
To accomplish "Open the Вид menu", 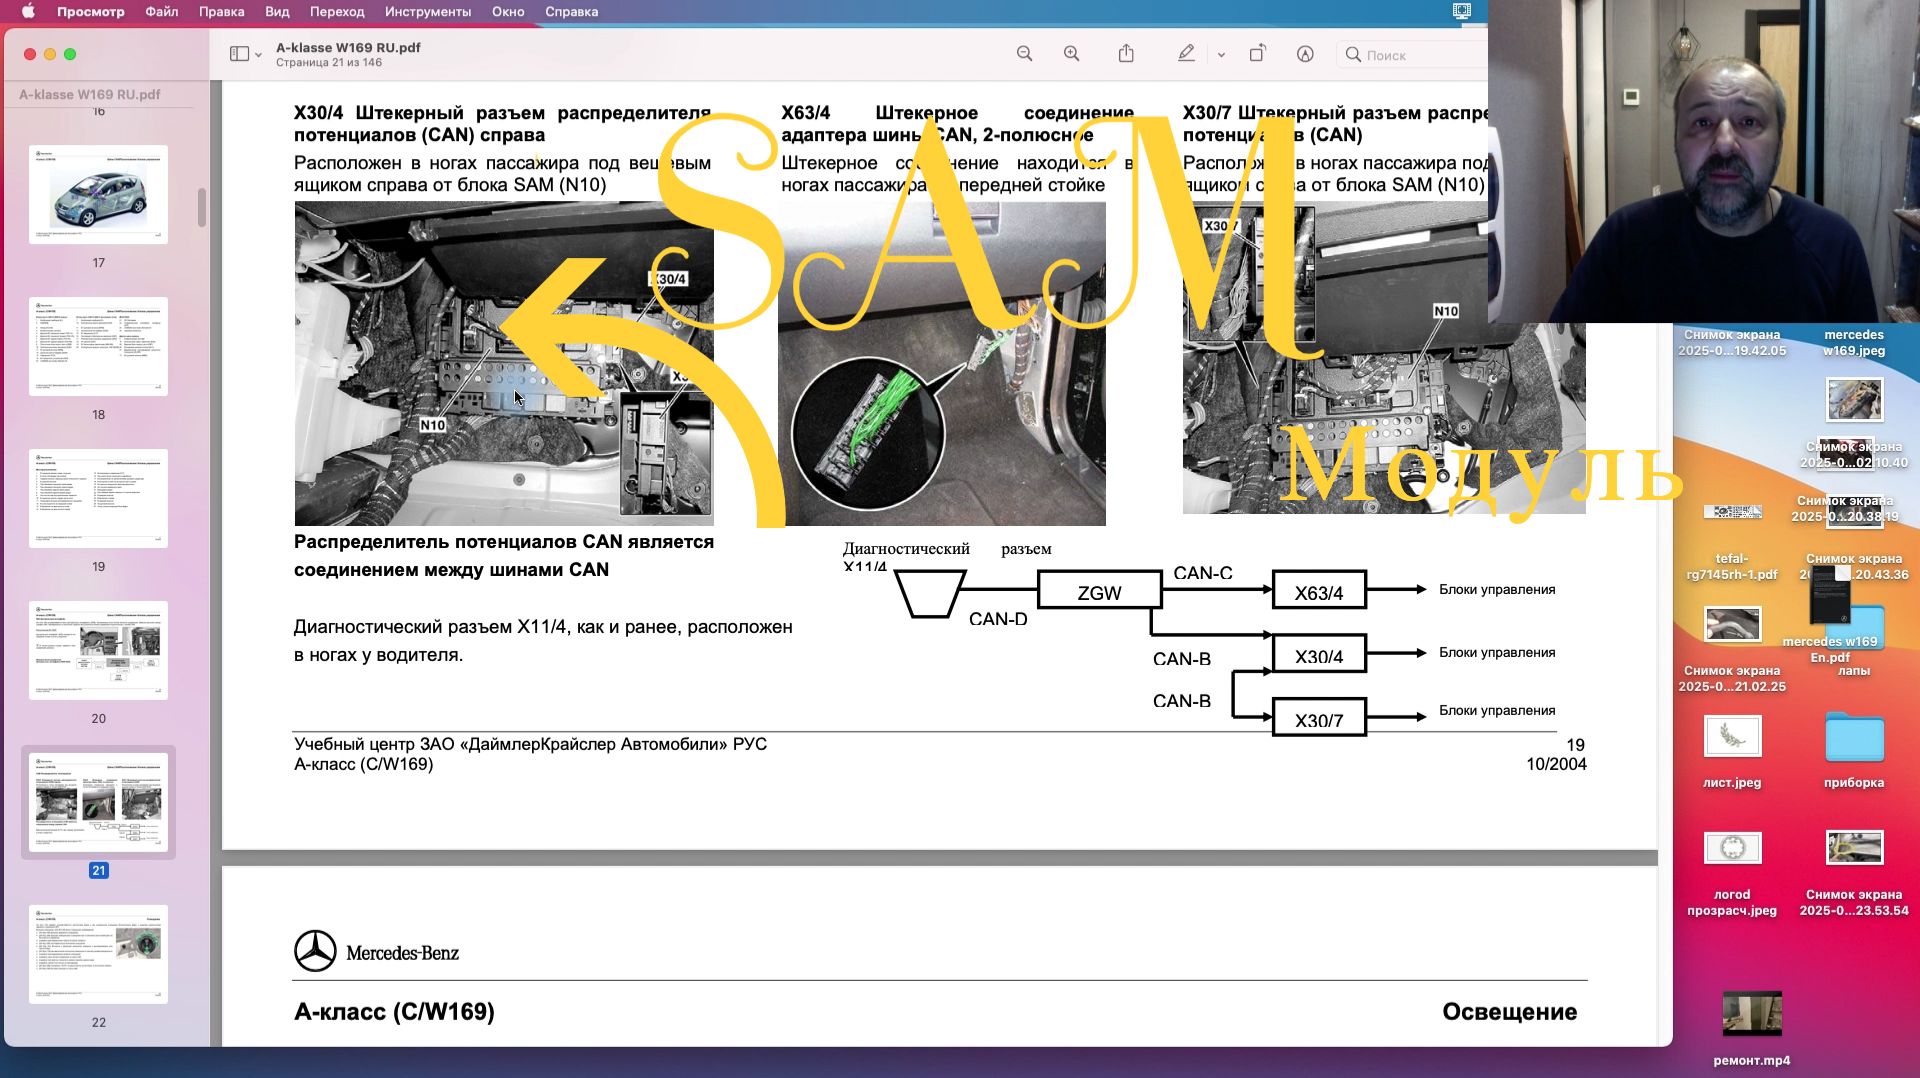I will click(x=277, y=12).
